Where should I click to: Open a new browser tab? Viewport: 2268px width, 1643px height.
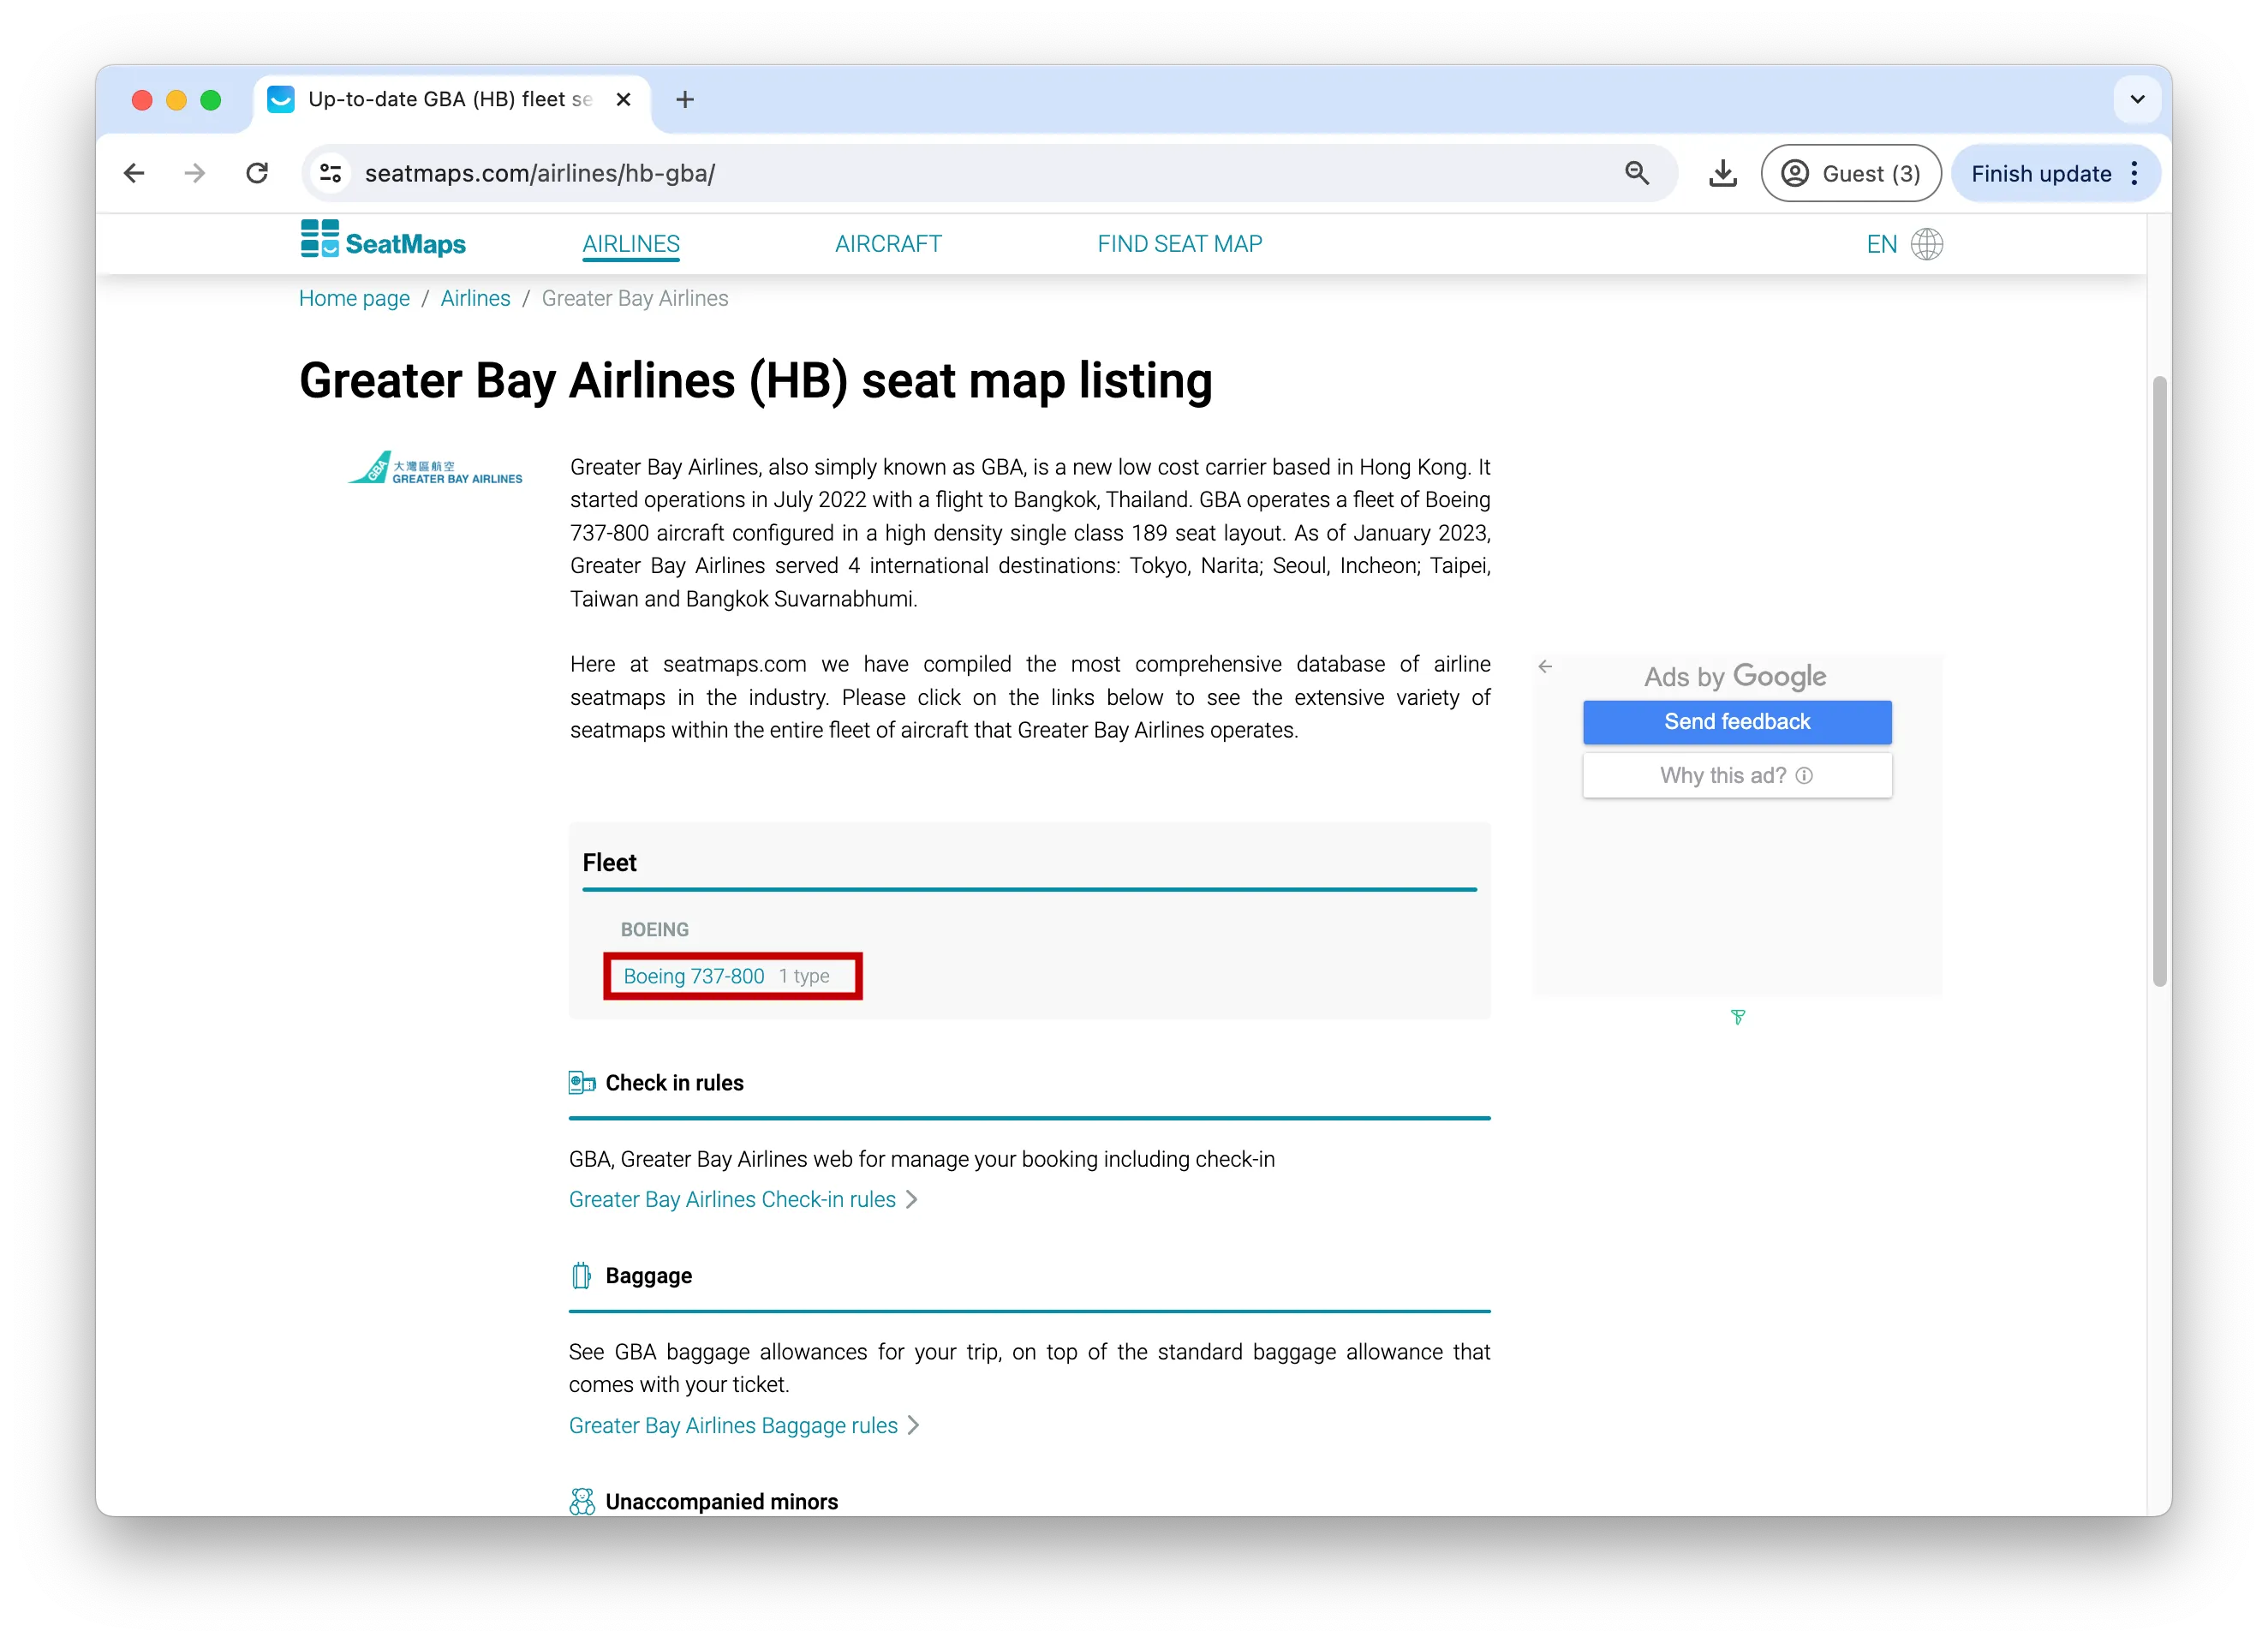pos(685,99)
